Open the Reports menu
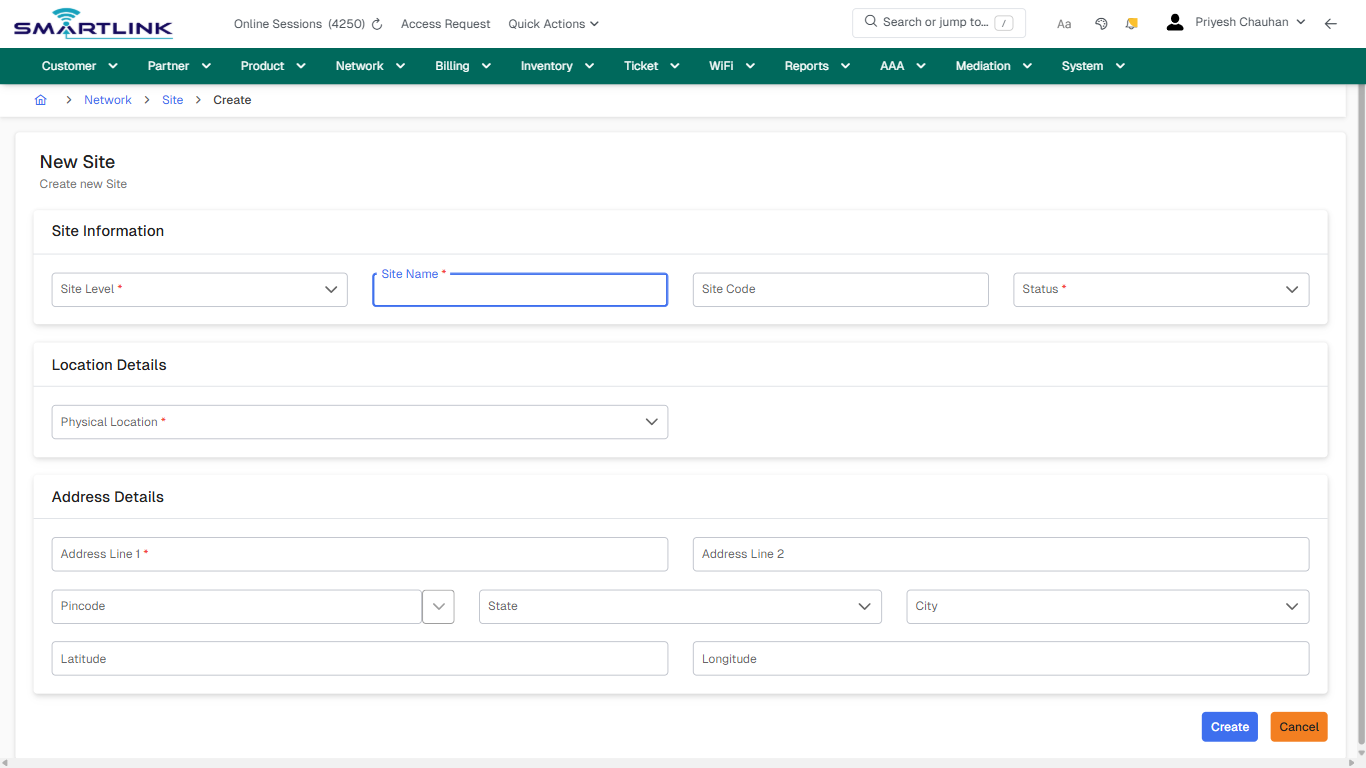1366x768 pixels. [x=816, y=65]
